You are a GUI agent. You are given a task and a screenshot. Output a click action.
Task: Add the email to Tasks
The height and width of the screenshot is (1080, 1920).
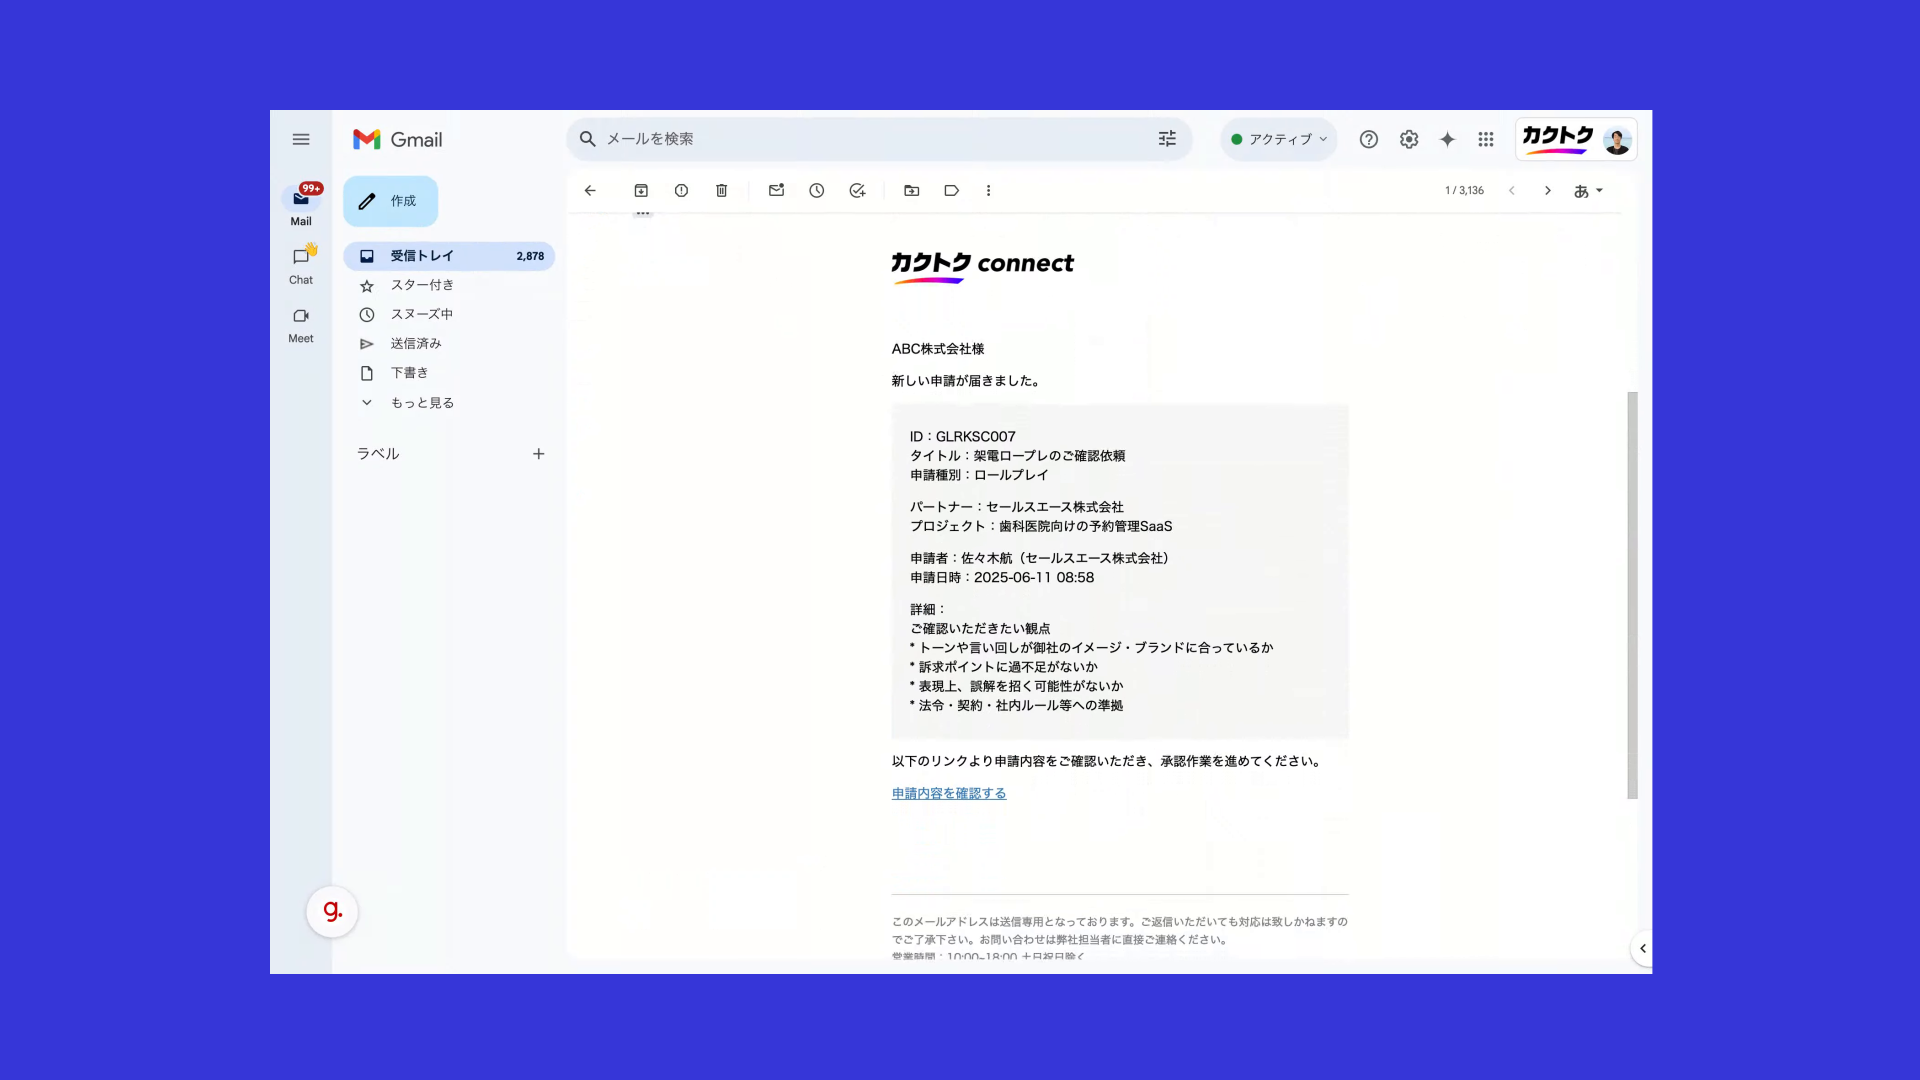[857, 190]
